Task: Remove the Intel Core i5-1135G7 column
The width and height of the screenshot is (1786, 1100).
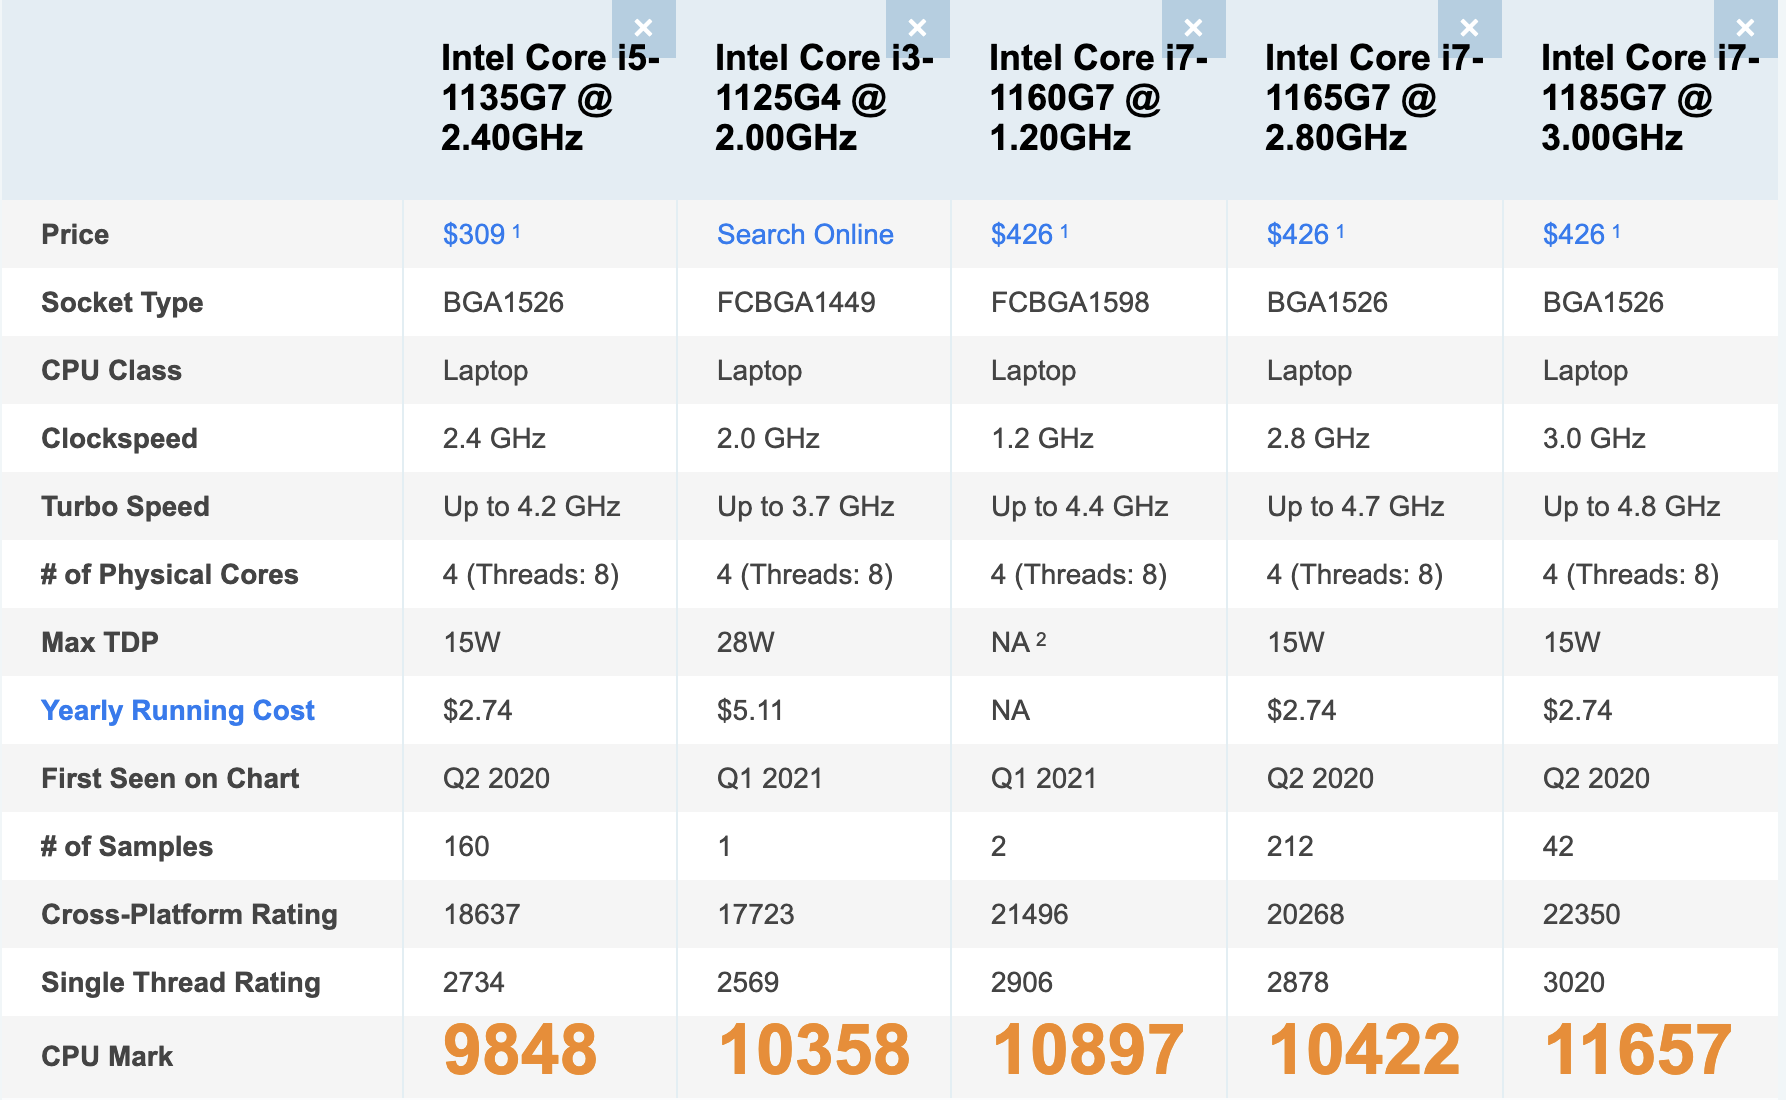Action: [x=643, y=28]
